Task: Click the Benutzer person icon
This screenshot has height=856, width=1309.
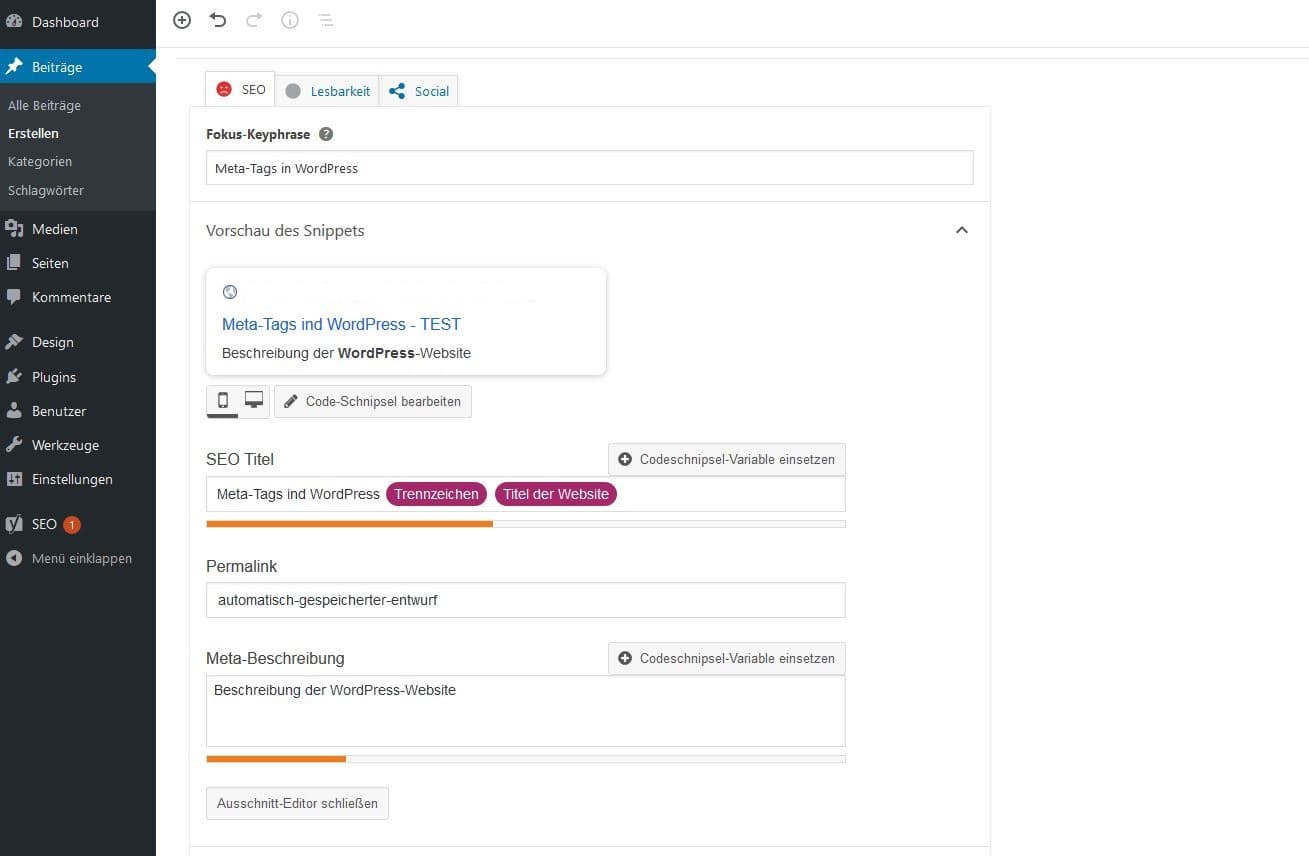Action: [x=14, y=411]
